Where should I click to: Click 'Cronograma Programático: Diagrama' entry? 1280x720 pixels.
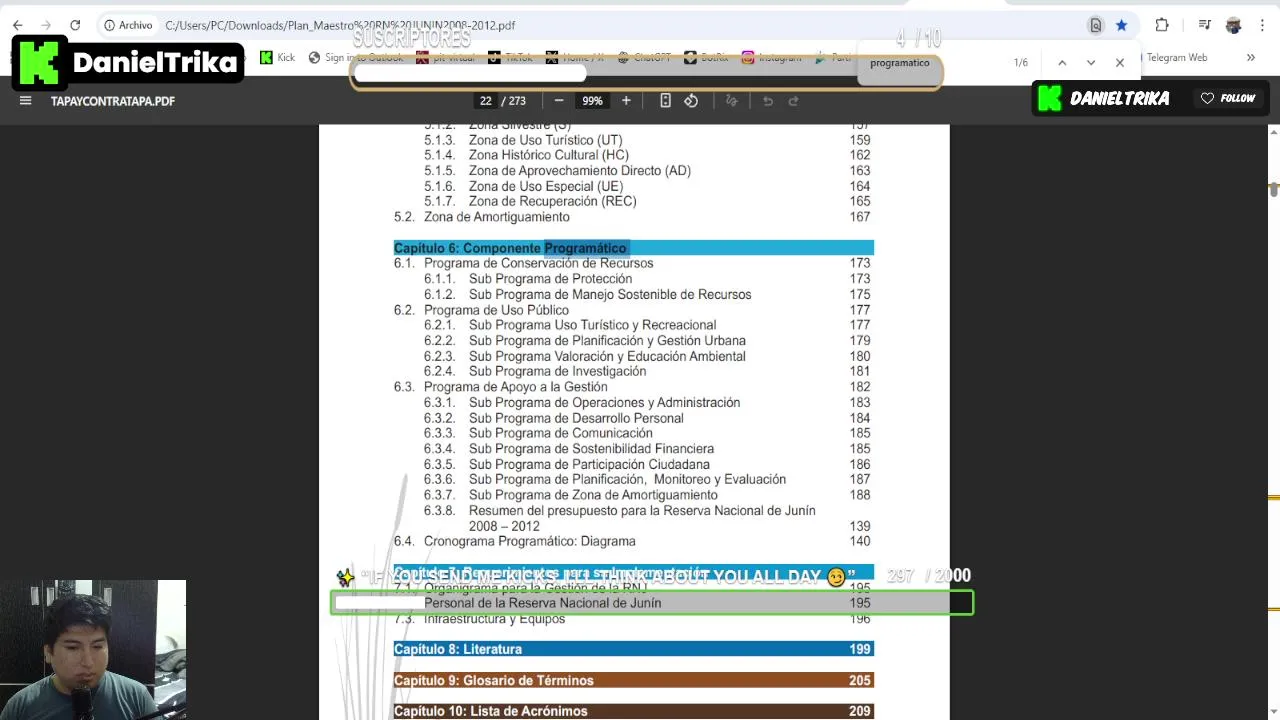(x=529, y=541)
